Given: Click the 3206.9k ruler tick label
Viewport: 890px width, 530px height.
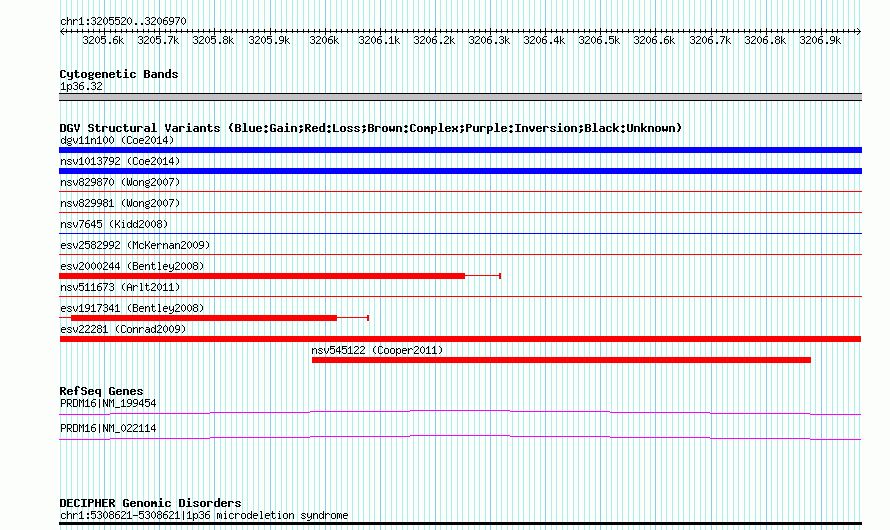Looking at the screenshot, I should 820,40.
